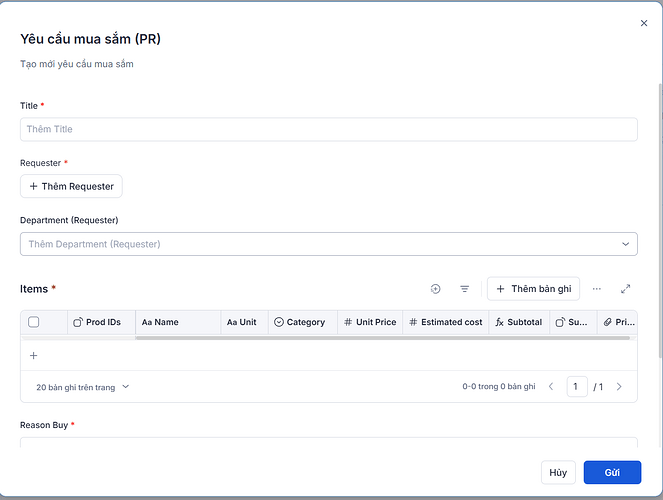Viewport: 663px width, 500px height.
Task: Click the Name column header
Action: point(178,322)
